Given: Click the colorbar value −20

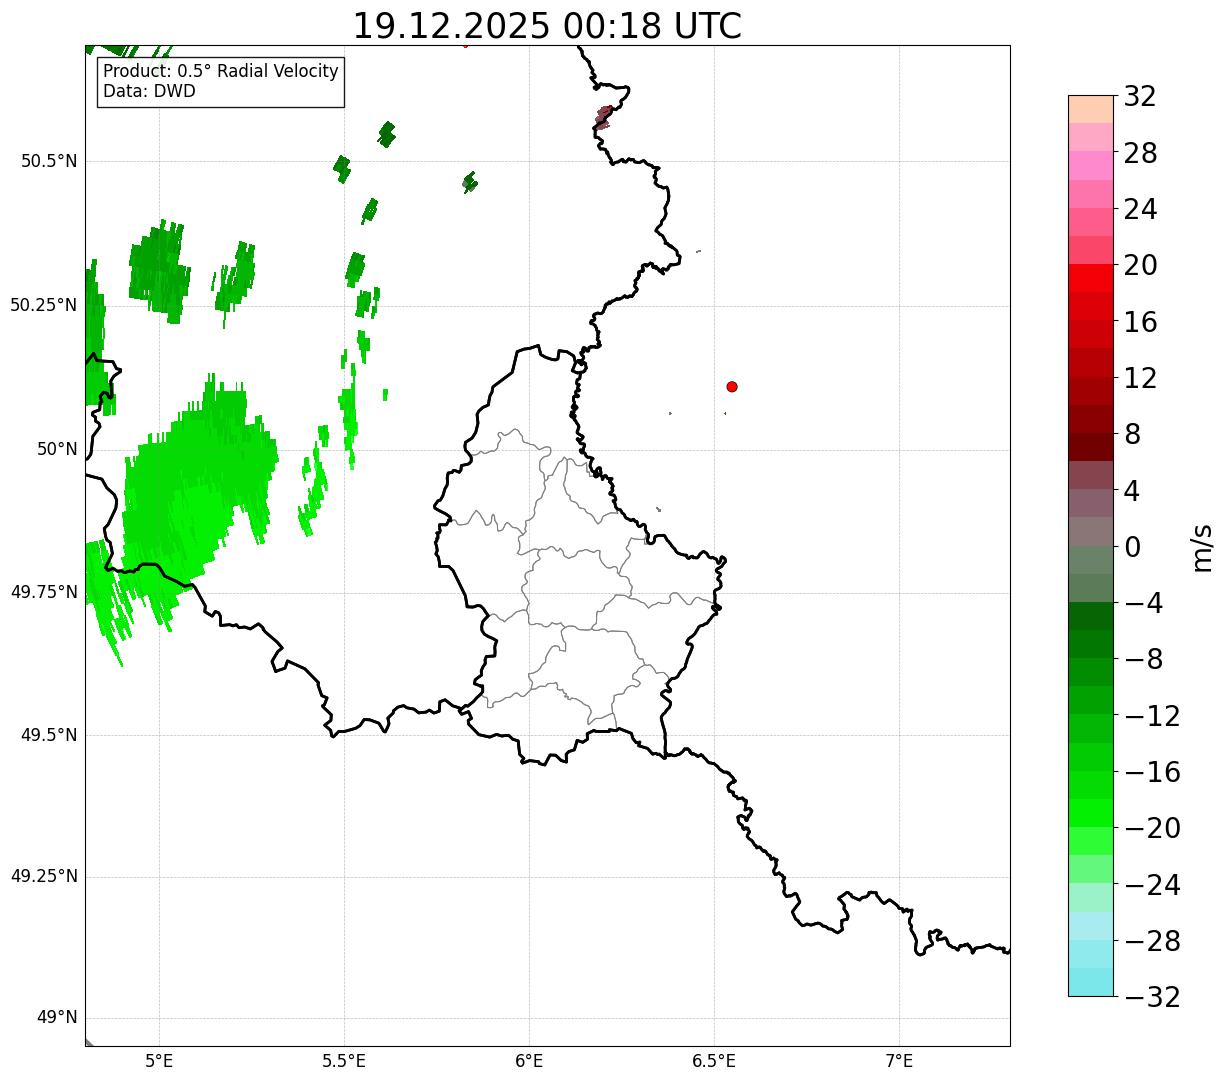Looking at the screenshot, I should coord(1152,829).
